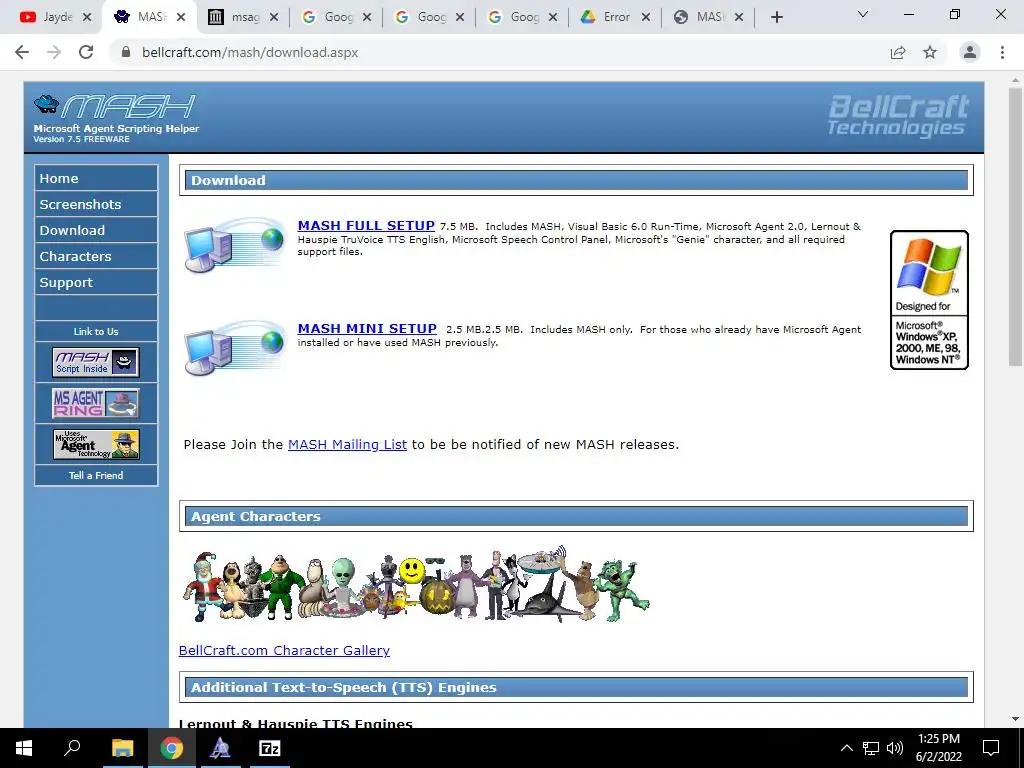Open taskbar search magnifier
This screenshot has height=768, width=1024.
72,748
